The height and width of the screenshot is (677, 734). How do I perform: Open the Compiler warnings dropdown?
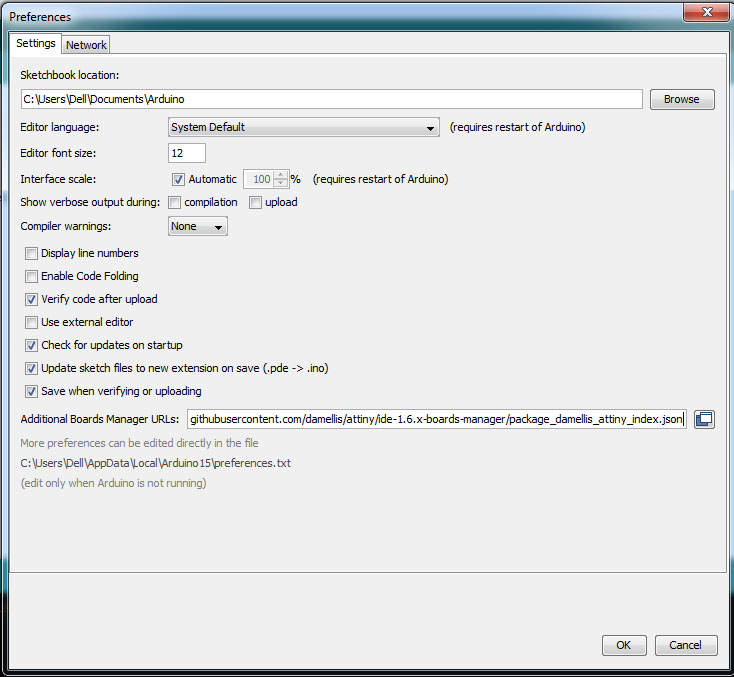pos(198,226)
